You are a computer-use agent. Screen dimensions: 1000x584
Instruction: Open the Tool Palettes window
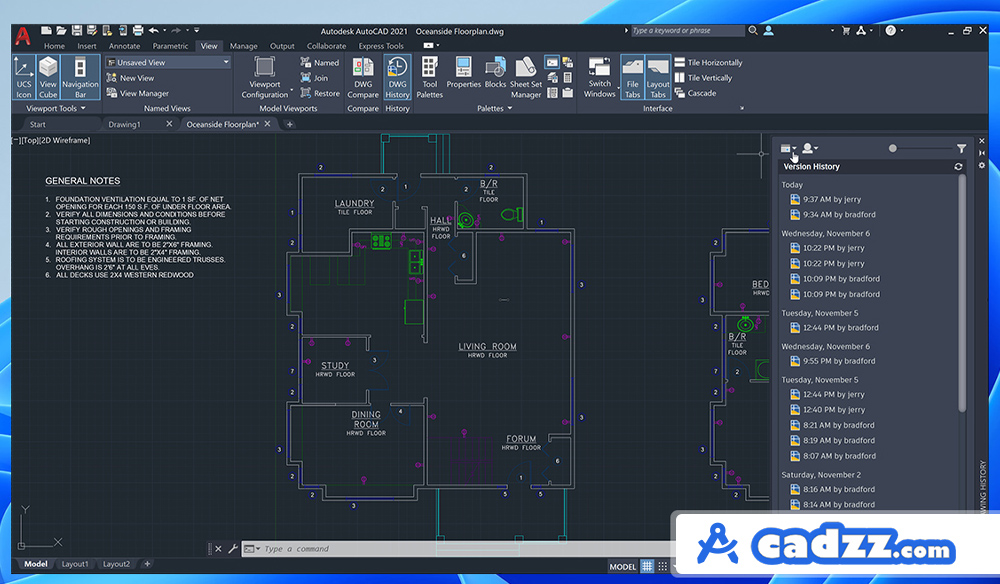click(x=429, y=77)
